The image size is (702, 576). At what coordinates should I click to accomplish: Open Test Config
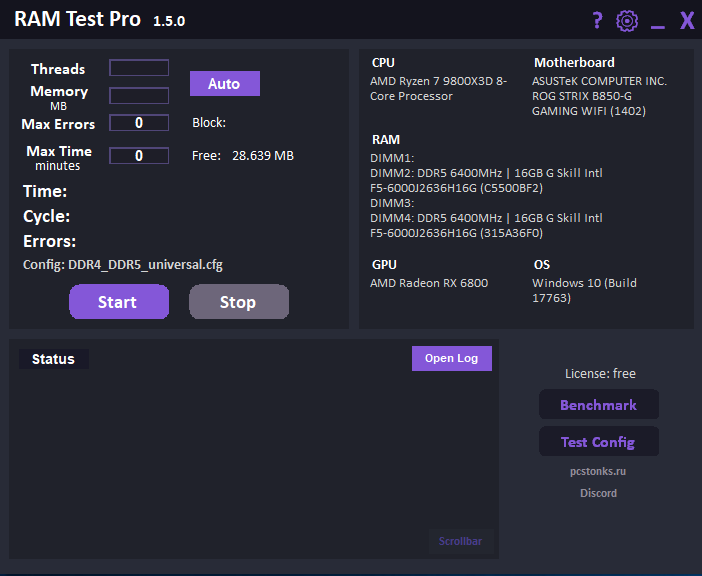click(x=599, y=442)
